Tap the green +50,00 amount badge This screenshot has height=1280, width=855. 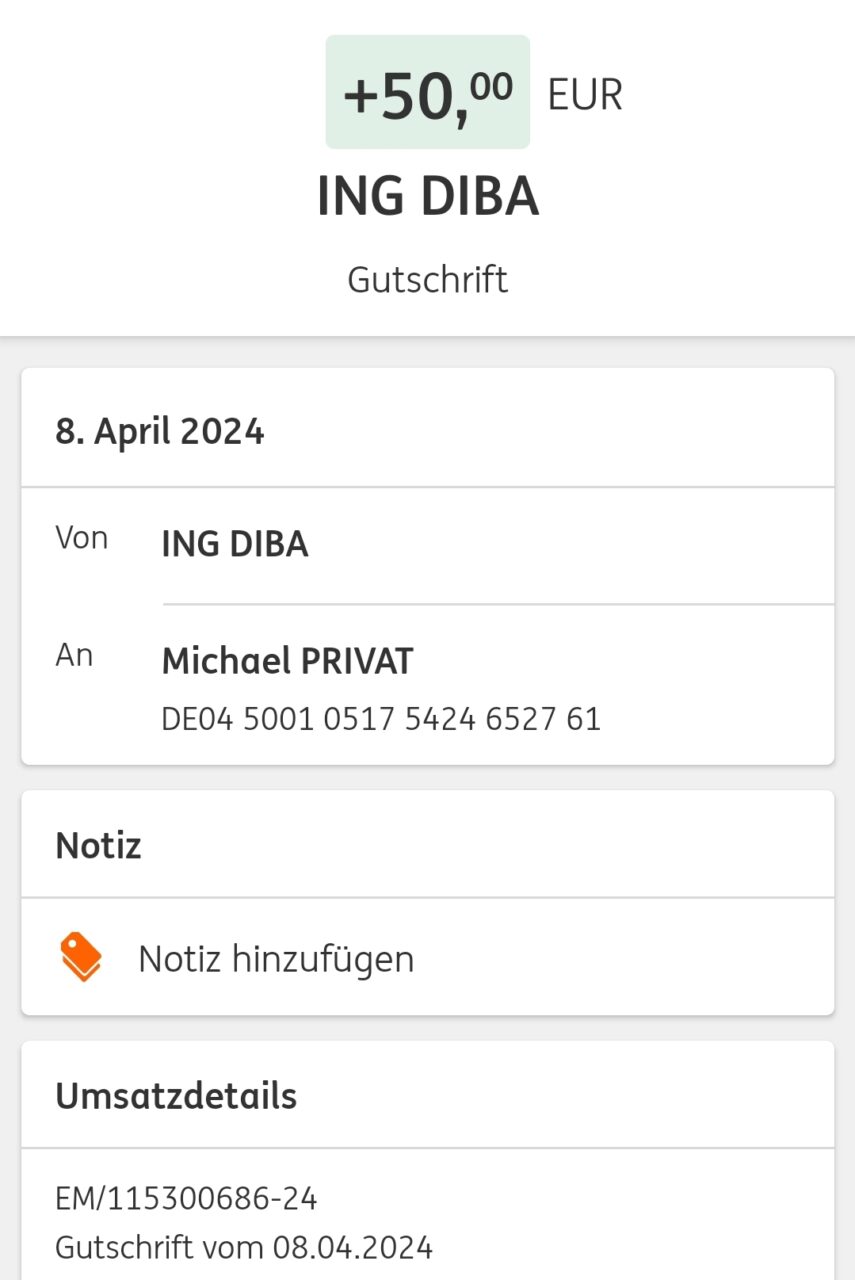427,92
